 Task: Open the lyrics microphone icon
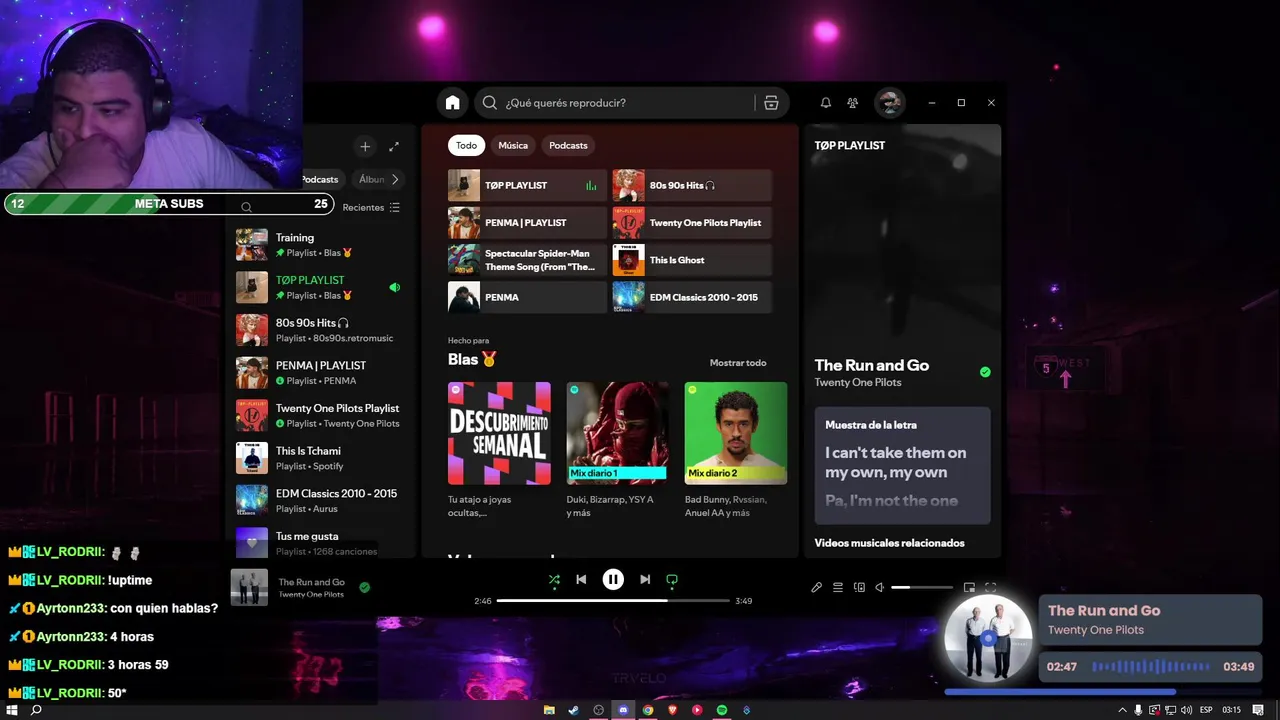pyautogui.click(x=816, y=587)
